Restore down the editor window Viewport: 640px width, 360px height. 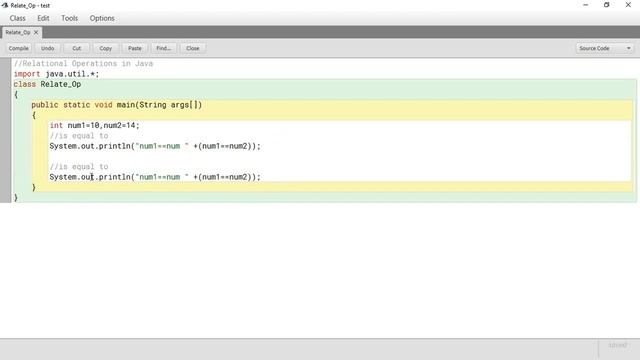(607, 5)
